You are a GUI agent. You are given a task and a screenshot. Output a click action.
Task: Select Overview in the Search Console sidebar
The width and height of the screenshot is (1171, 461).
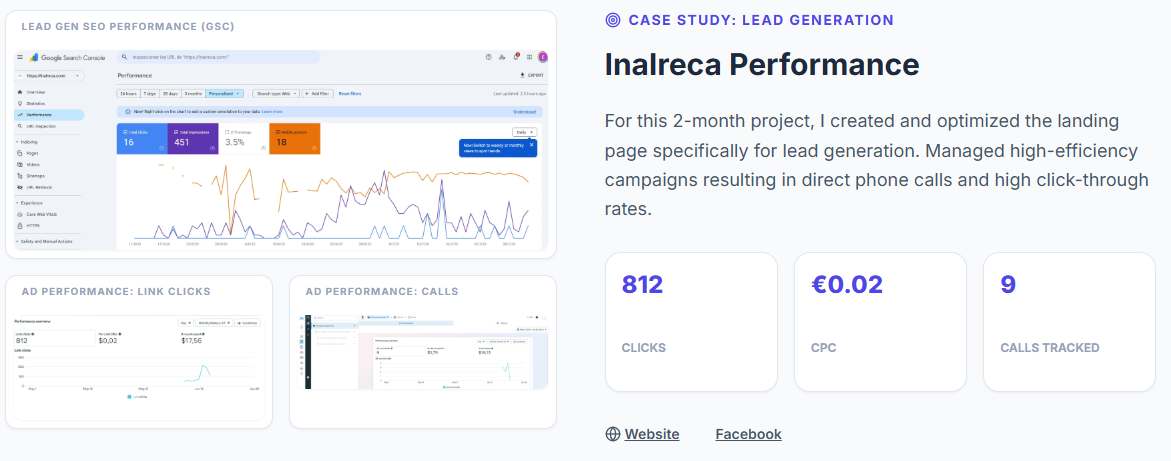(x=32, y=92)
